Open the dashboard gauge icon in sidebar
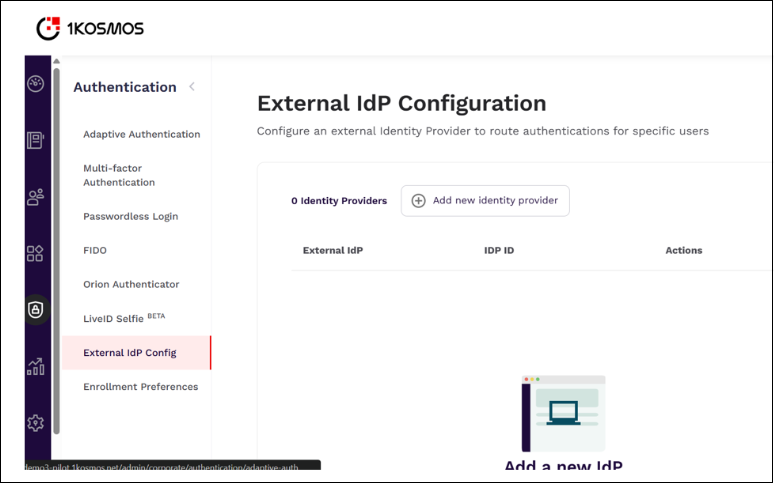 (x=36, y=84)
